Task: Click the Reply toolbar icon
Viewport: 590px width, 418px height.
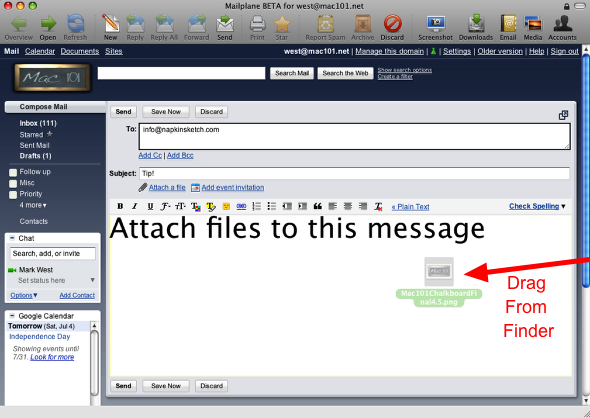Action: [135, 24]
